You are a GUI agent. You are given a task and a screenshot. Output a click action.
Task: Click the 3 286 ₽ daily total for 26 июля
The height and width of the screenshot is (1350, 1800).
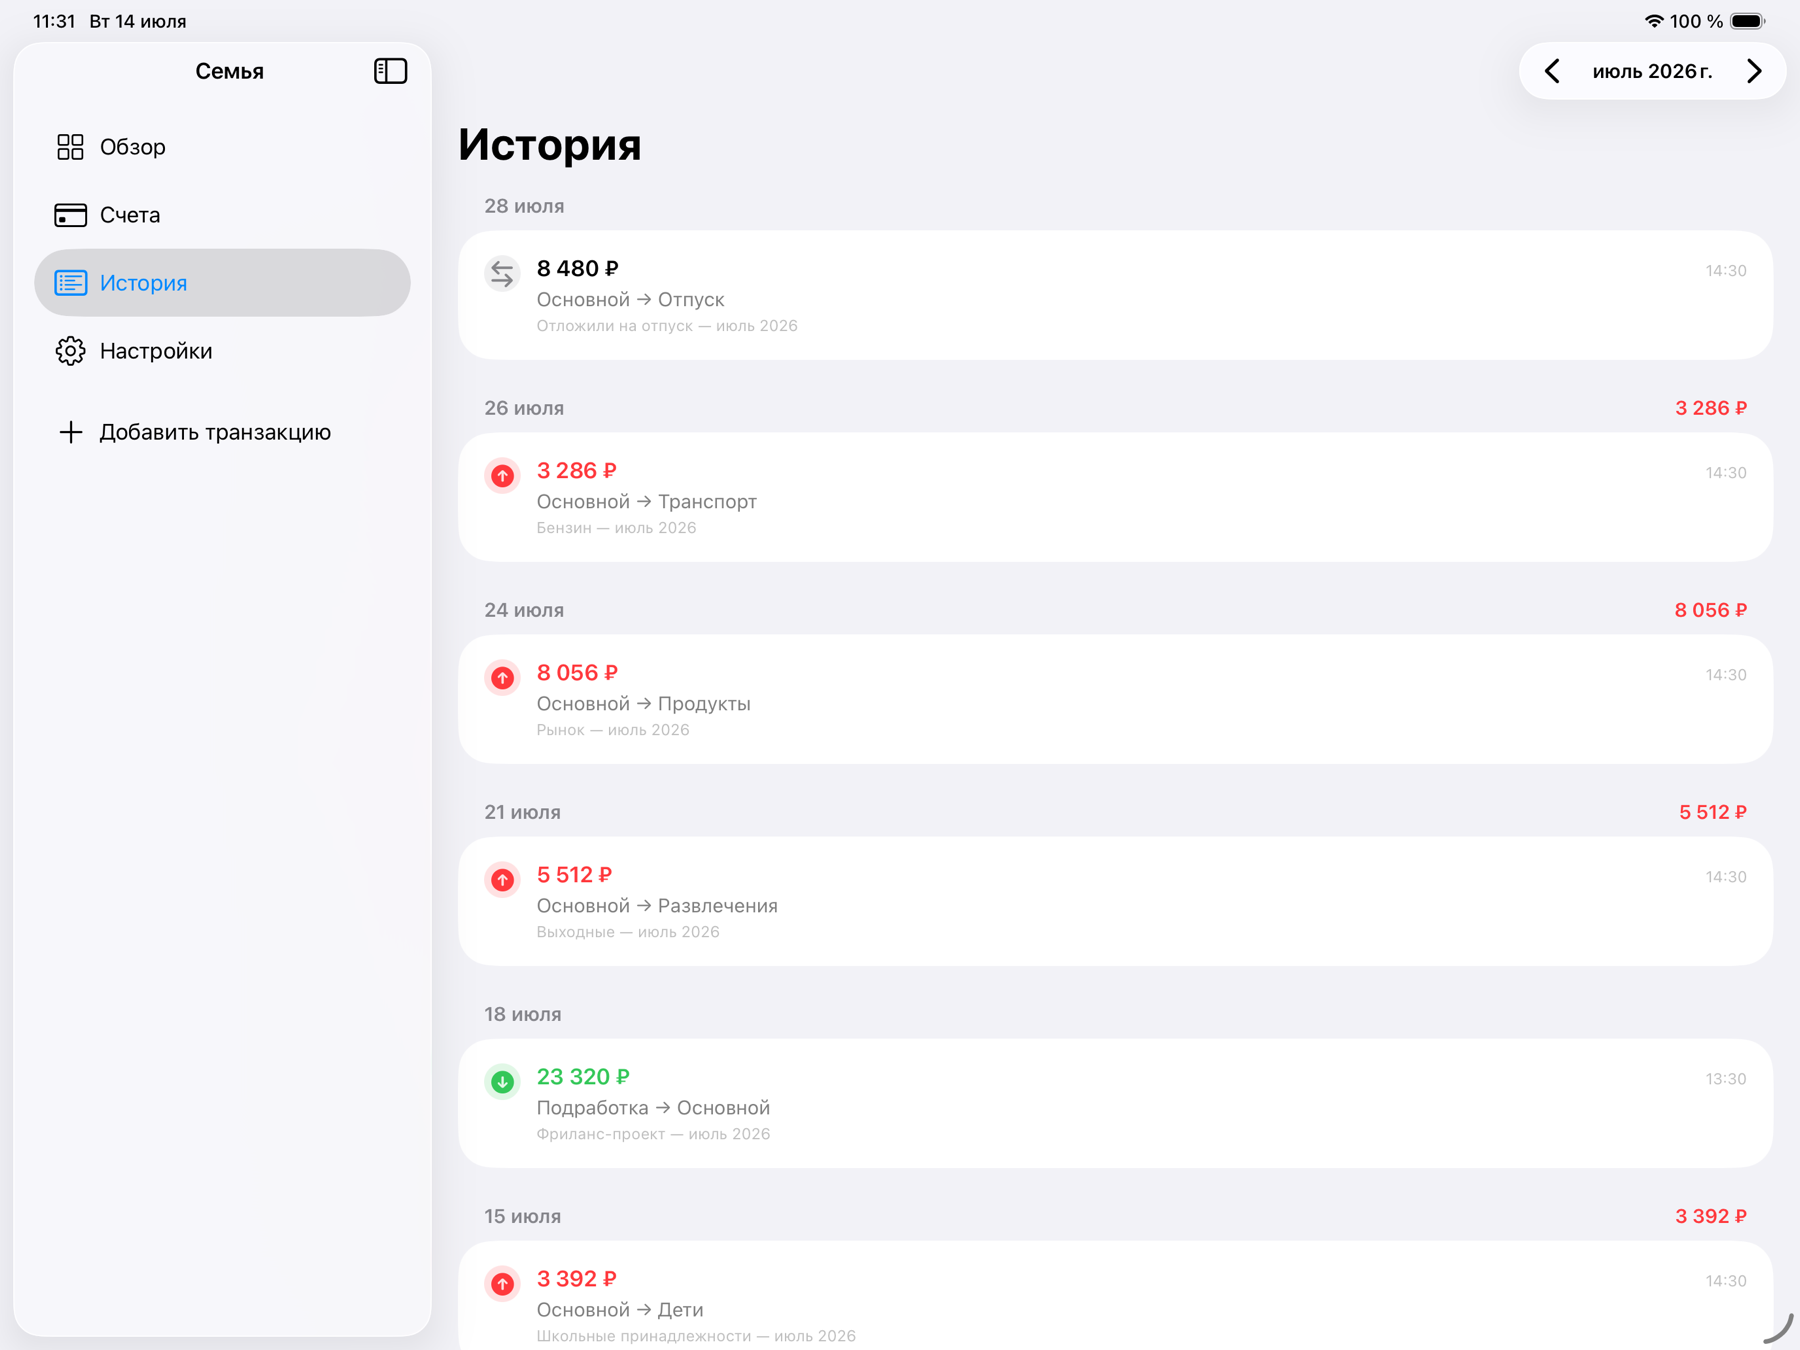[x=1711, y=408]
